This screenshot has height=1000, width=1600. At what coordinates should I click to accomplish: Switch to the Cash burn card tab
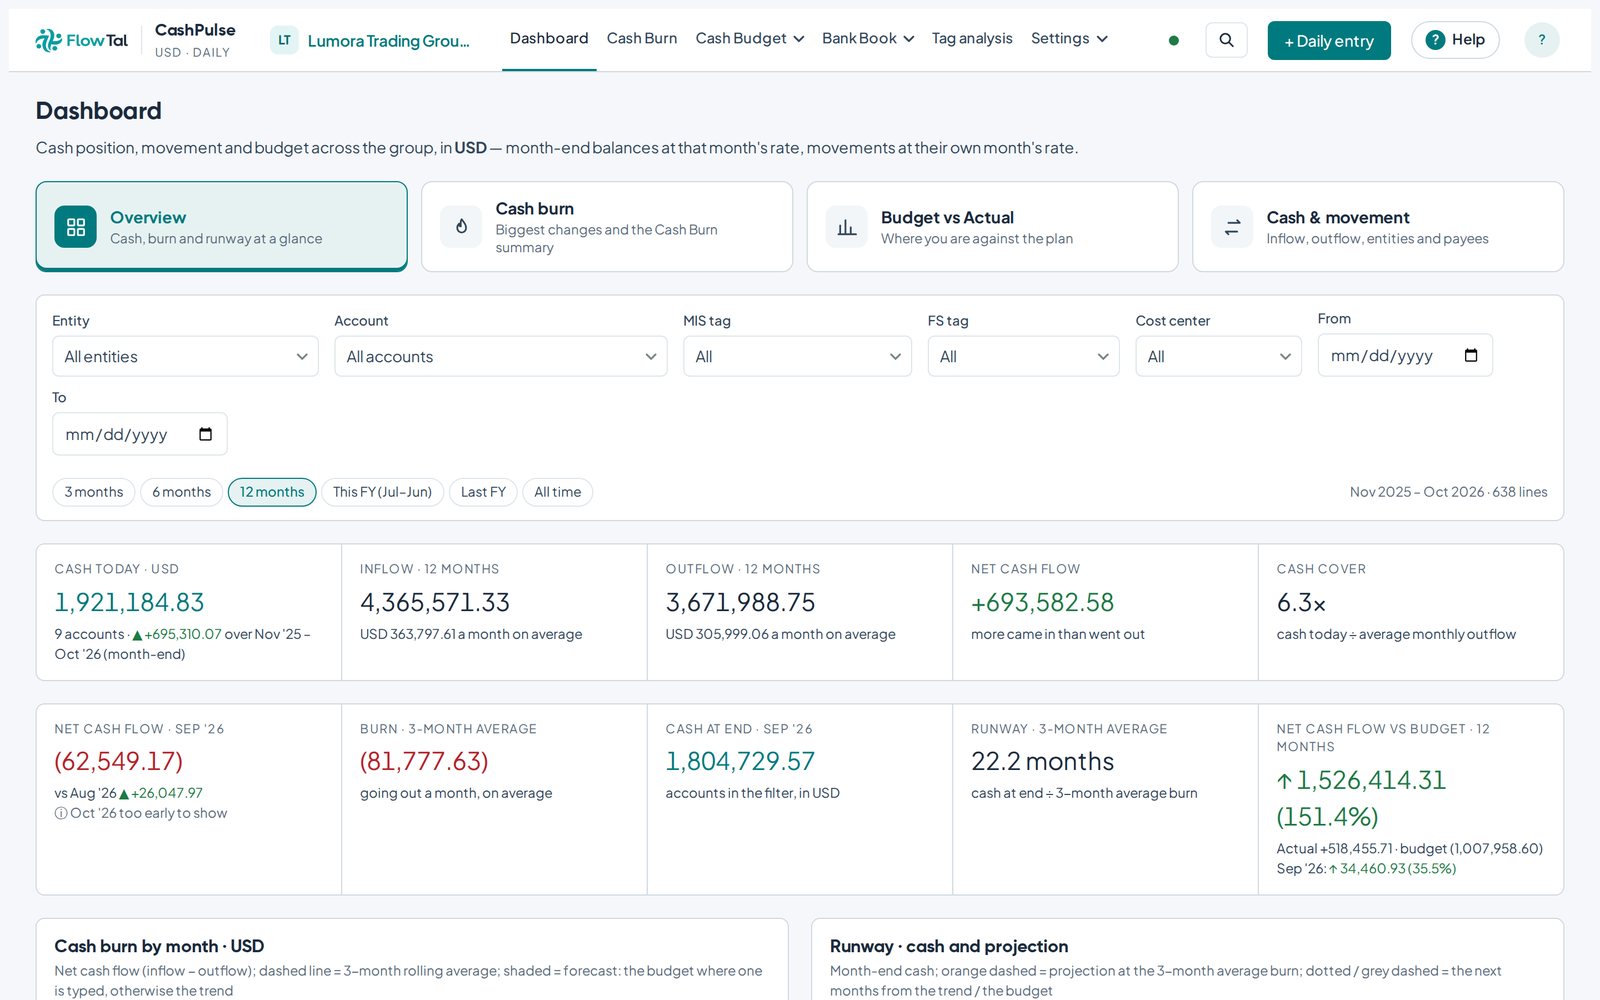pos(607,226)
